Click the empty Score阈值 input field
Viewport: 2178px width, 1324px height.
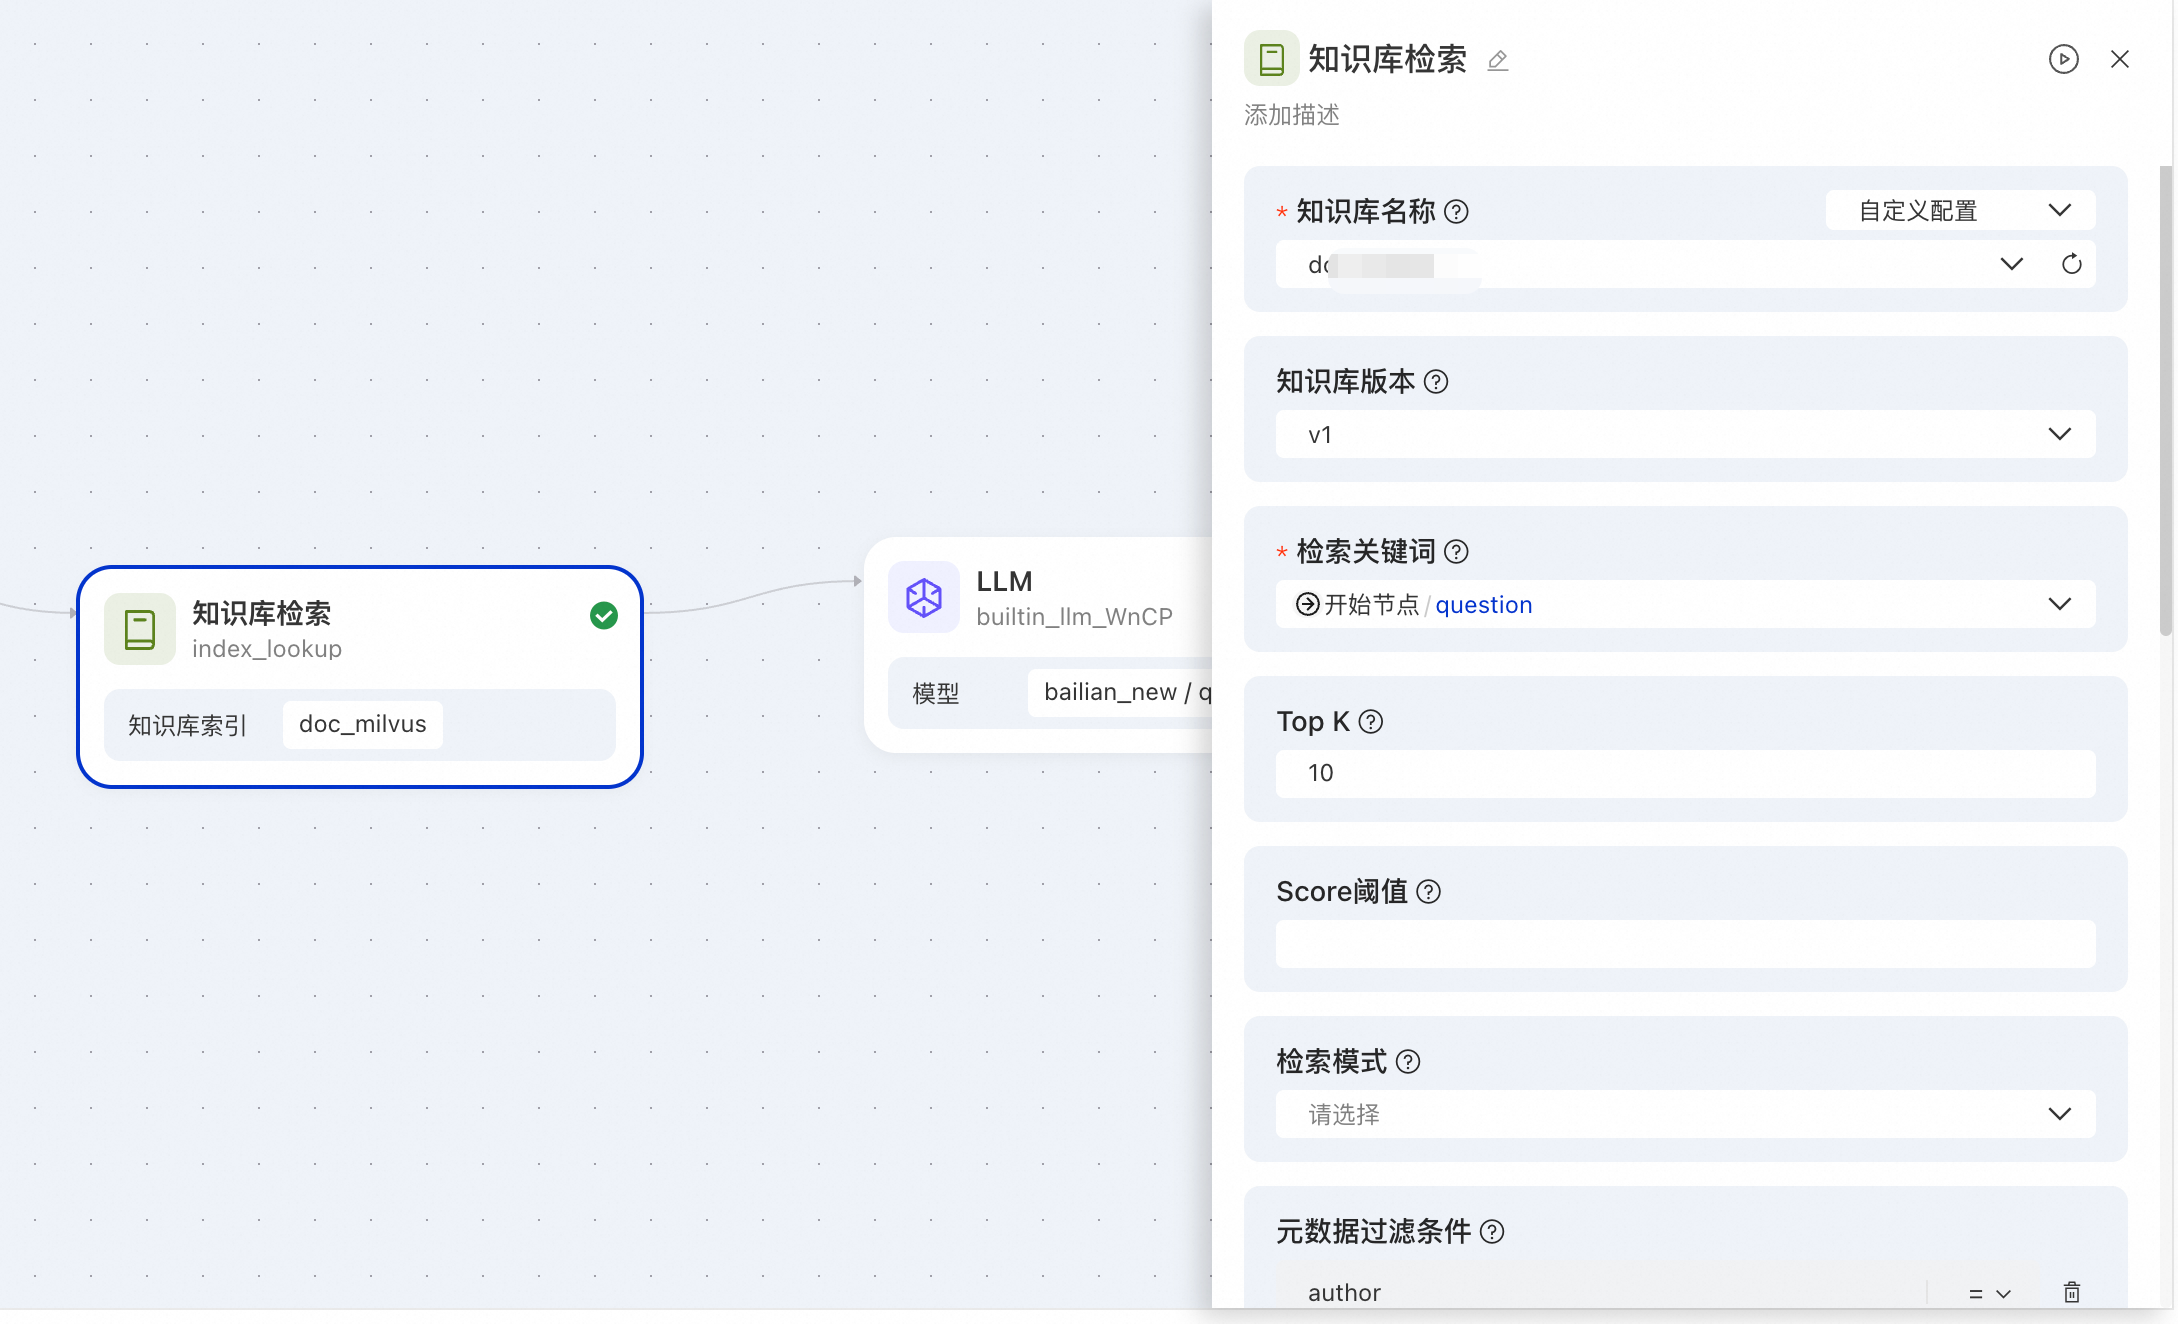(1685, 944)
